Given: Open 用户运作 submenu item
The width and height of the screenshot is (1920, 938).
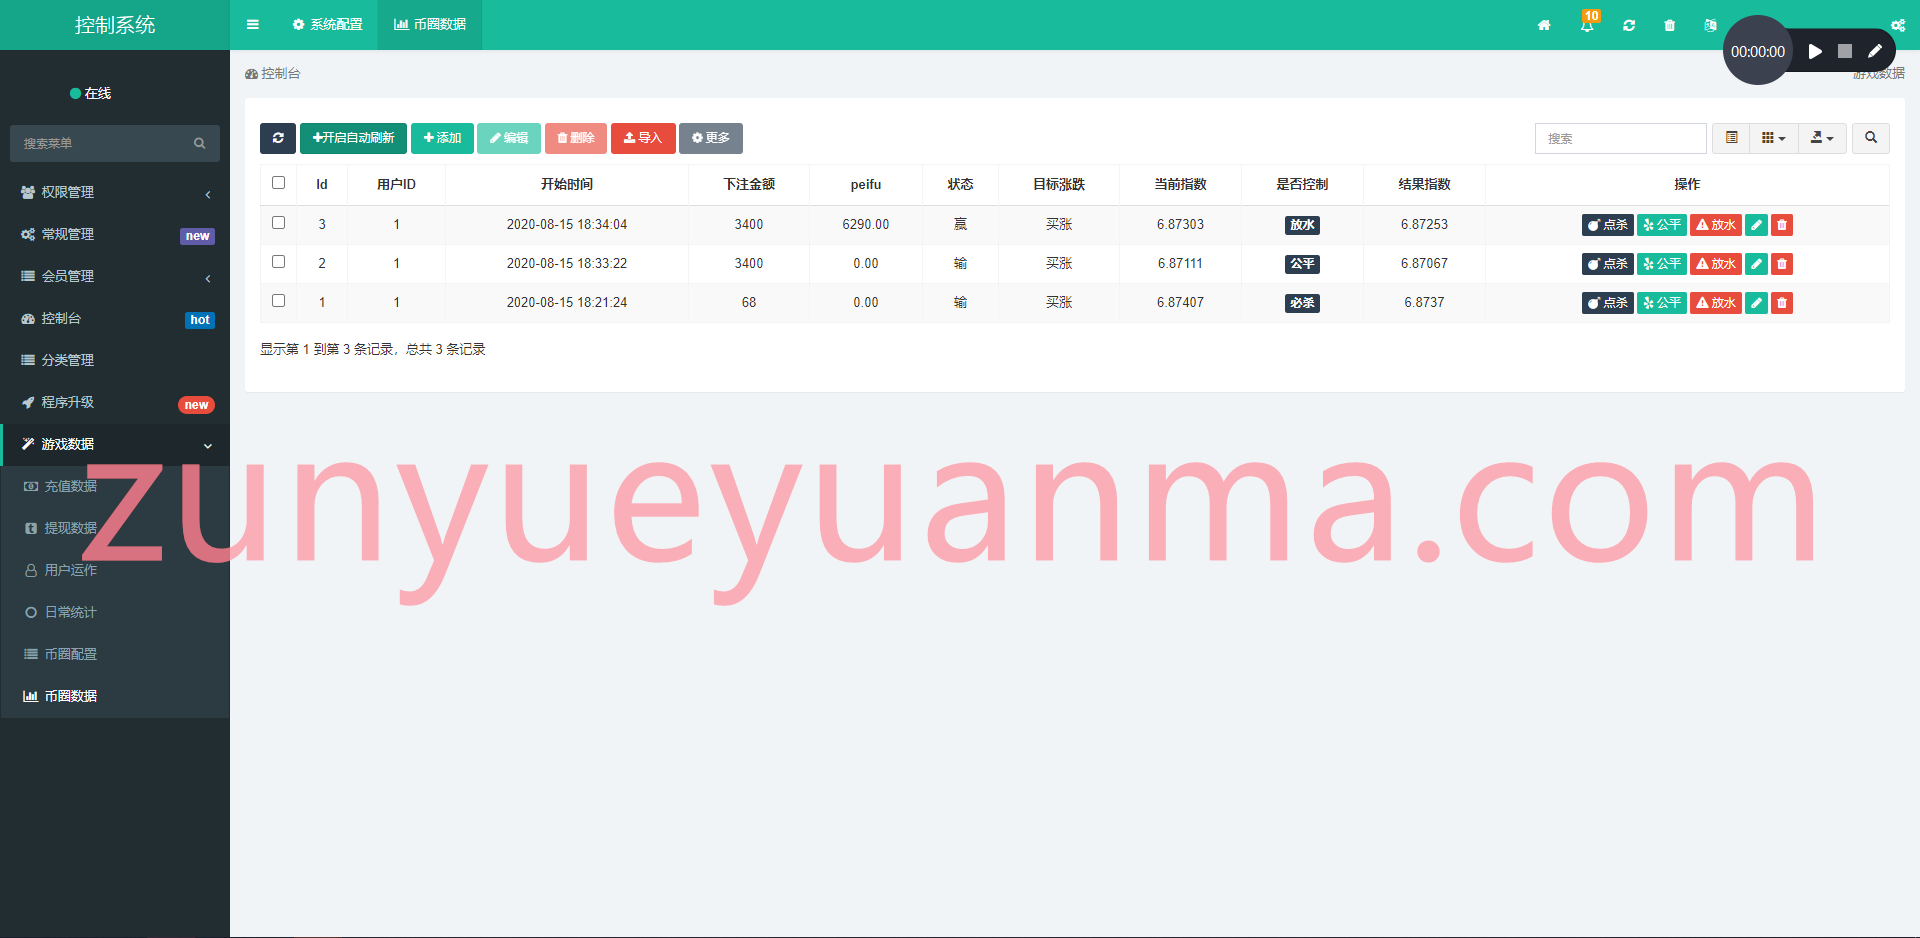Looking at the screenshot, I should coord(115,570).
